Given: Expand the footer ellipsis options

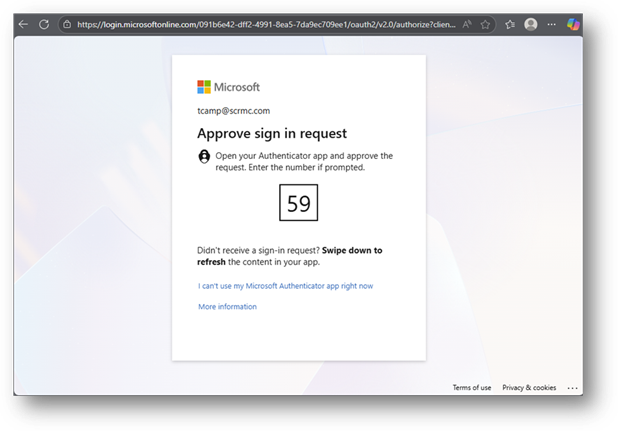Looking at the screenshot, I should pyautogui.click(x=572, y=387).
